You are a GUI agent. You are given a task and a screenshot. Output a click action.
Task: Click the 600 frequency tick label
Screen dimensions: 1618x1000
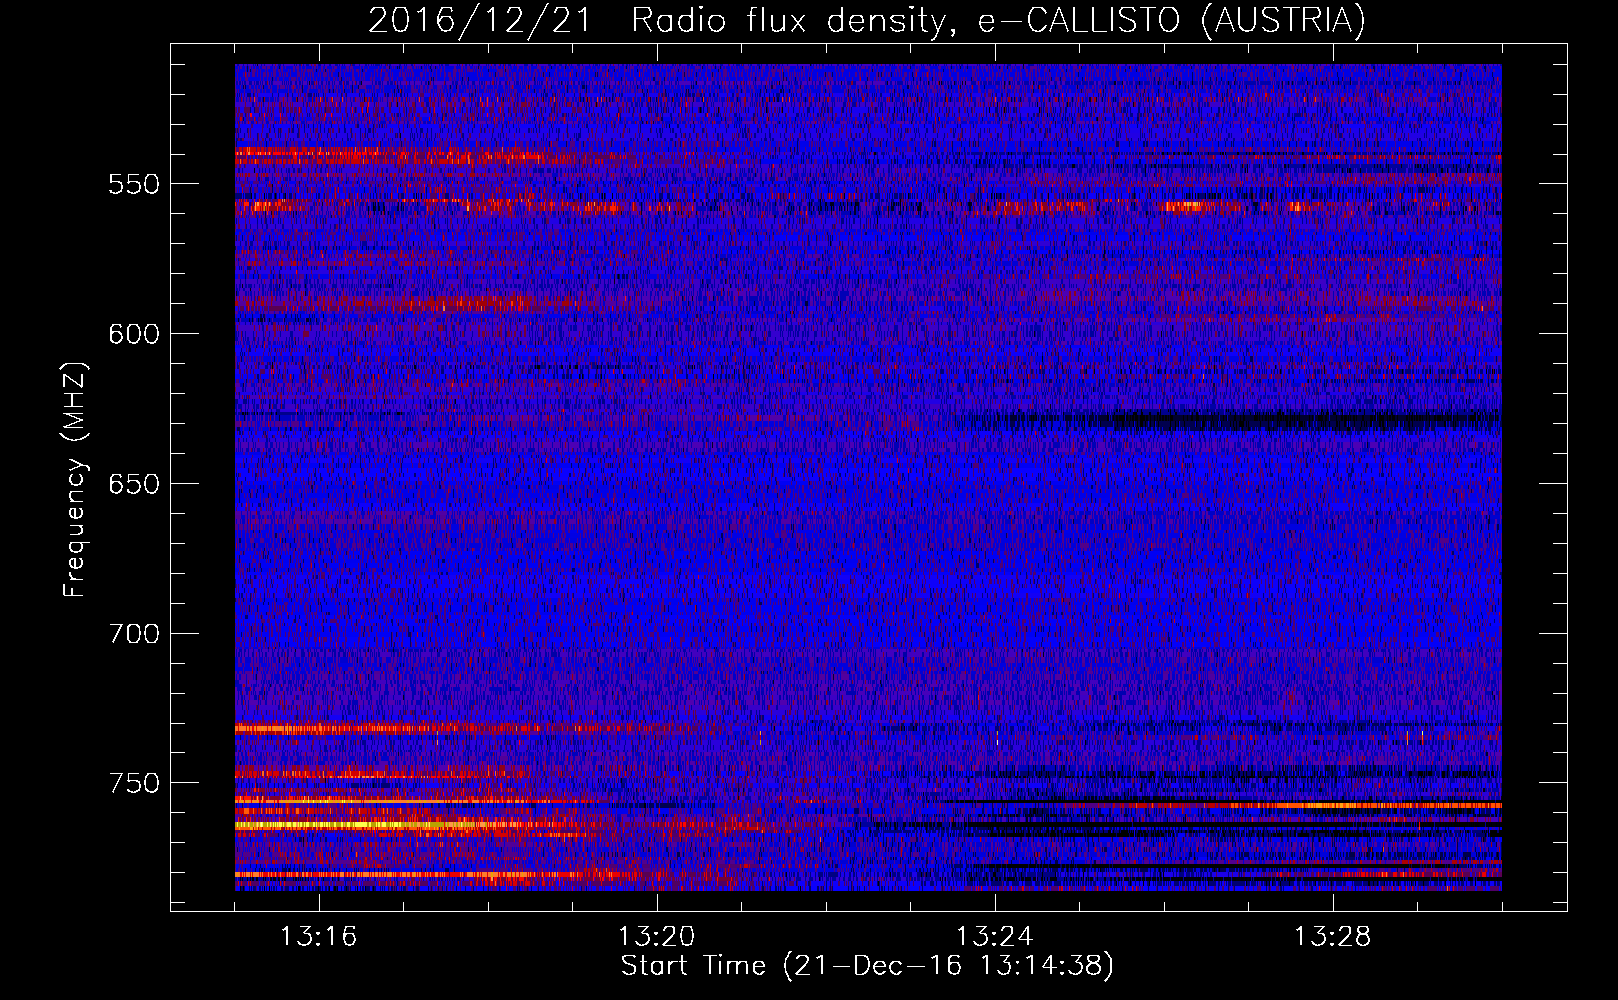[134, 334]
